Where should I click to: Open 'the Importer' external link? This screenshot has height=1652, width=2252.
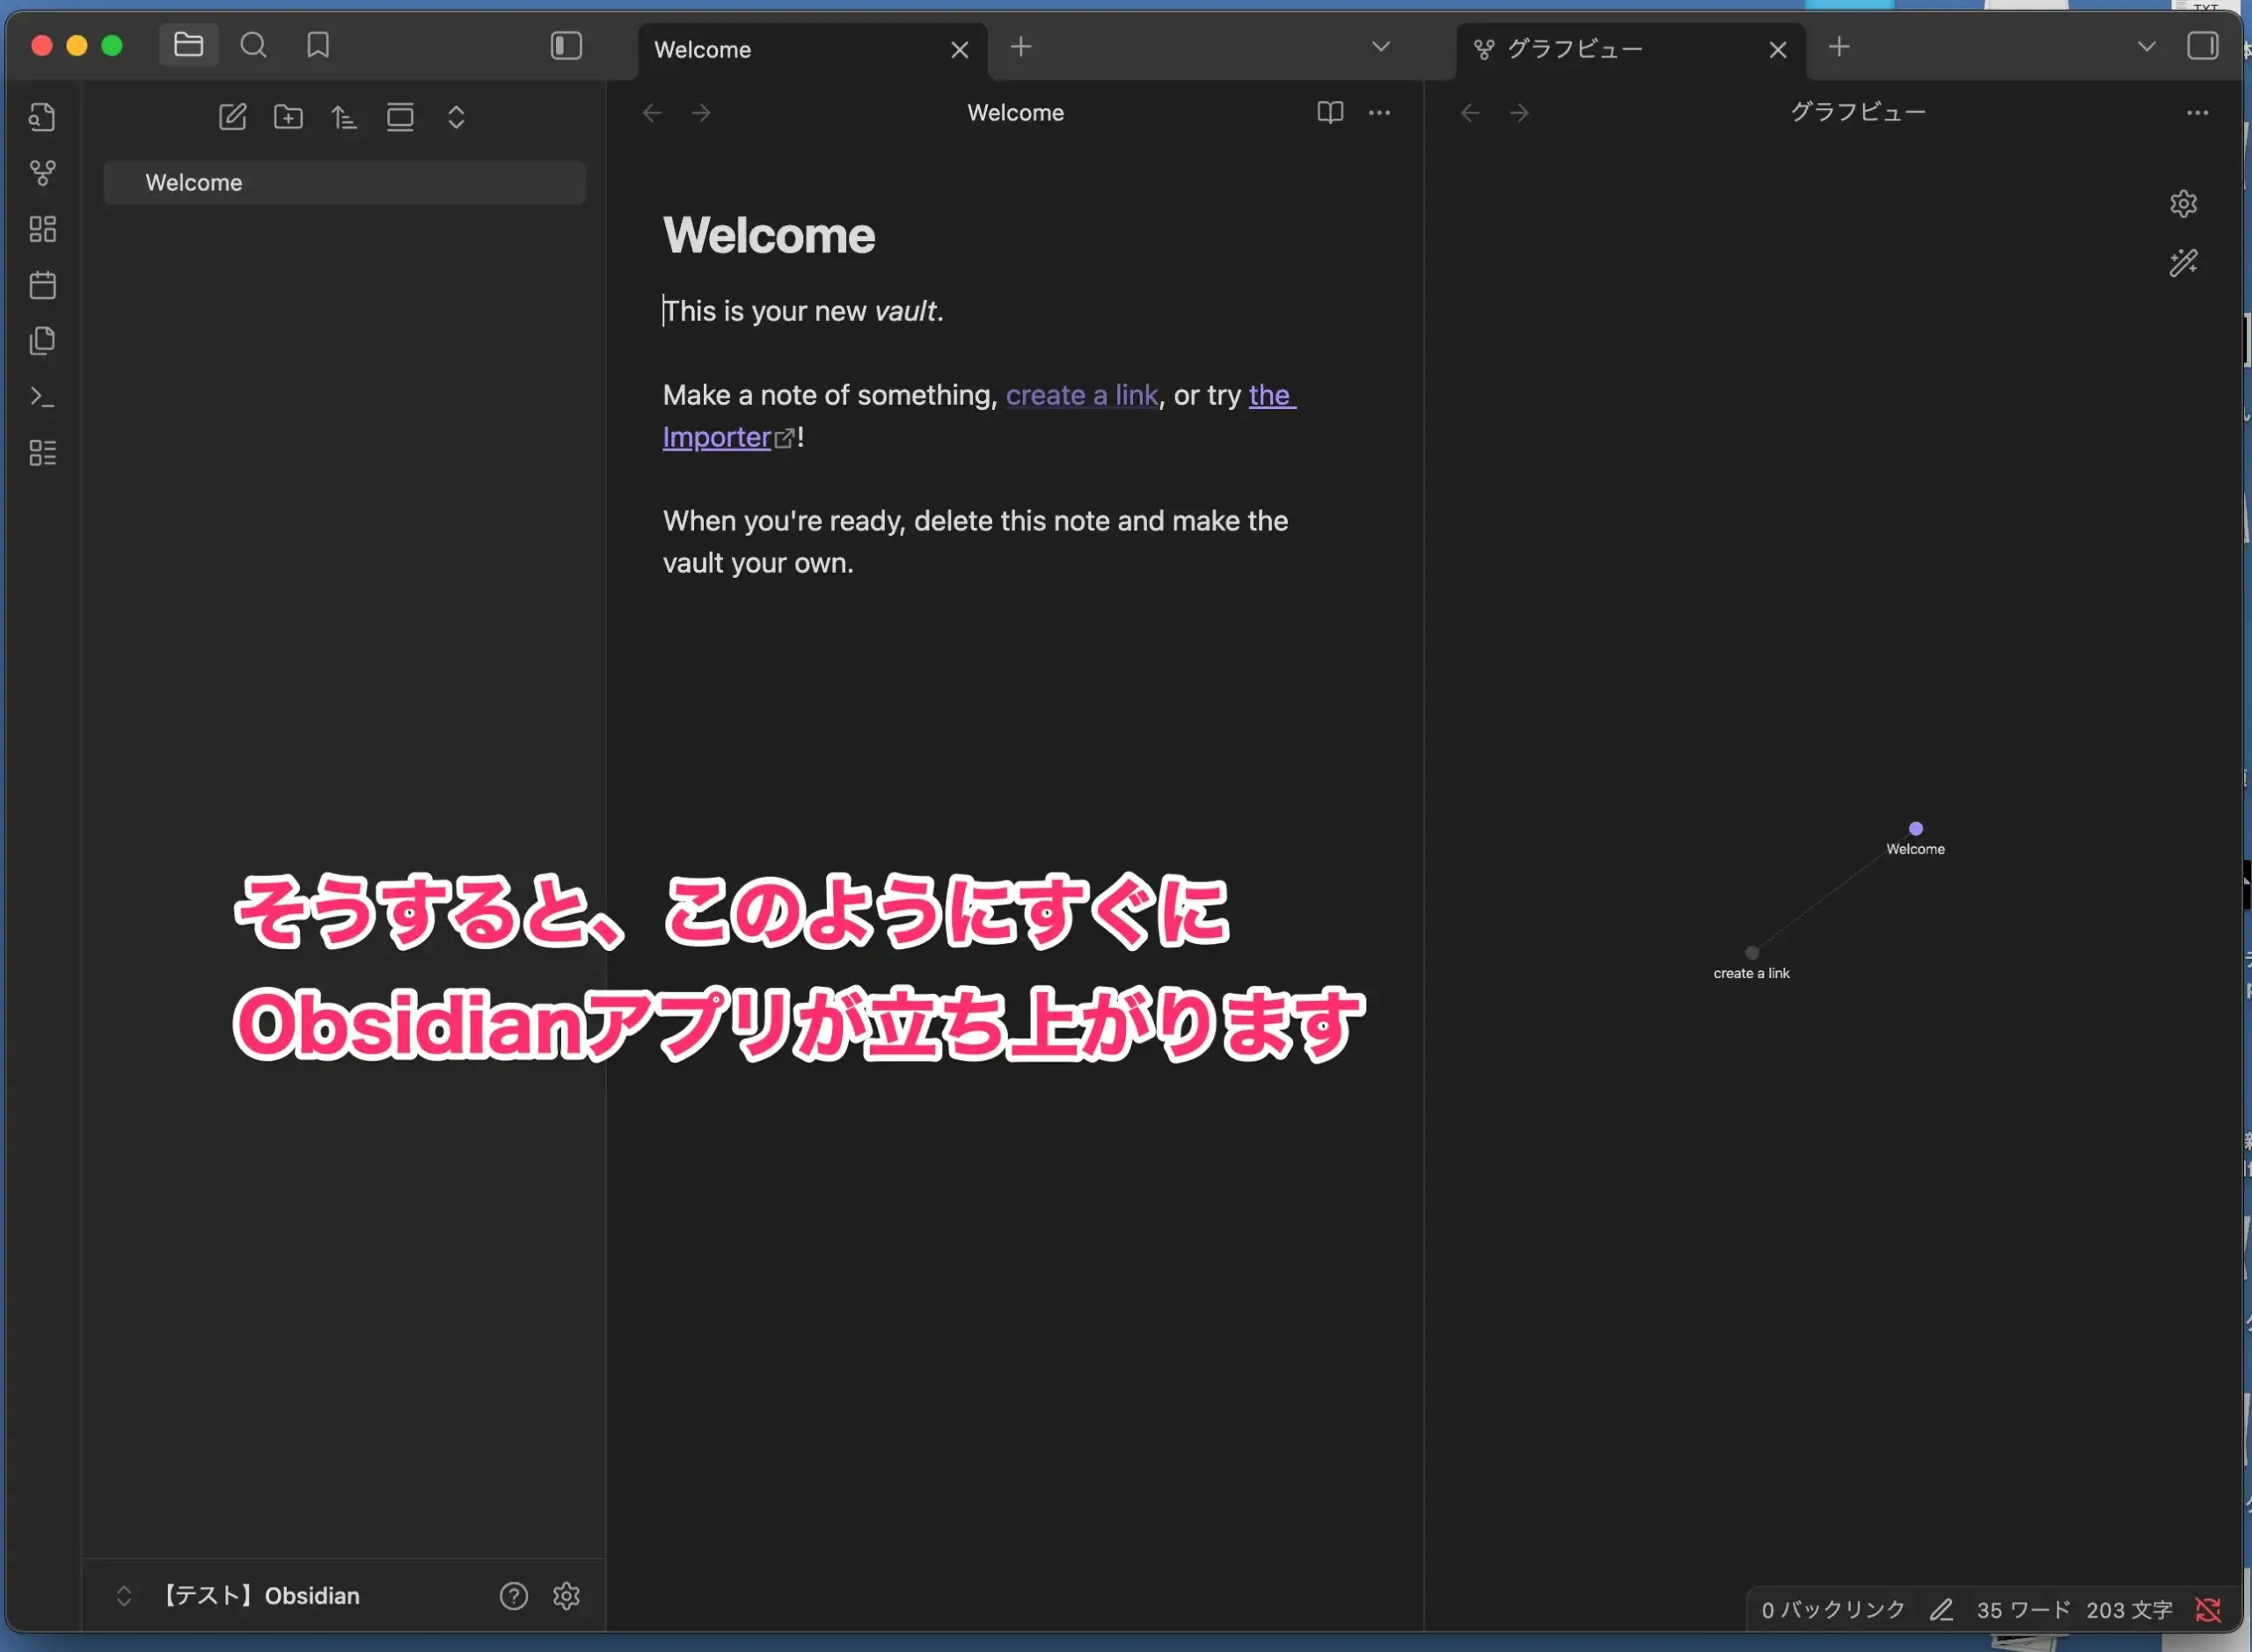pyautogui.click(x=715, y=437)
